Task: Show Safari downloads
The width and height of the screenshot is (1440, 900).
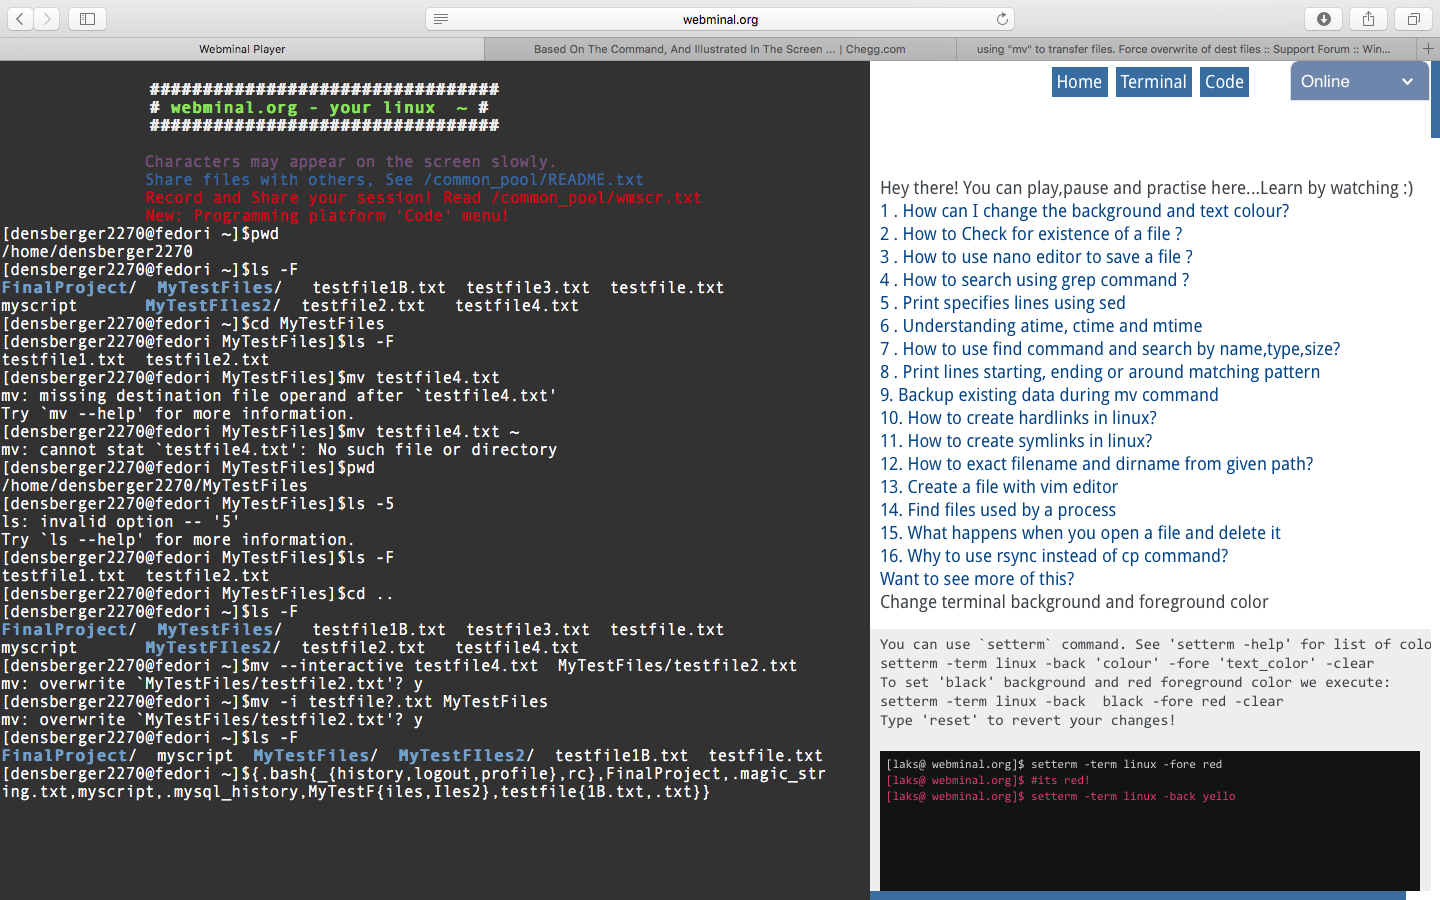Action: 1324,19
